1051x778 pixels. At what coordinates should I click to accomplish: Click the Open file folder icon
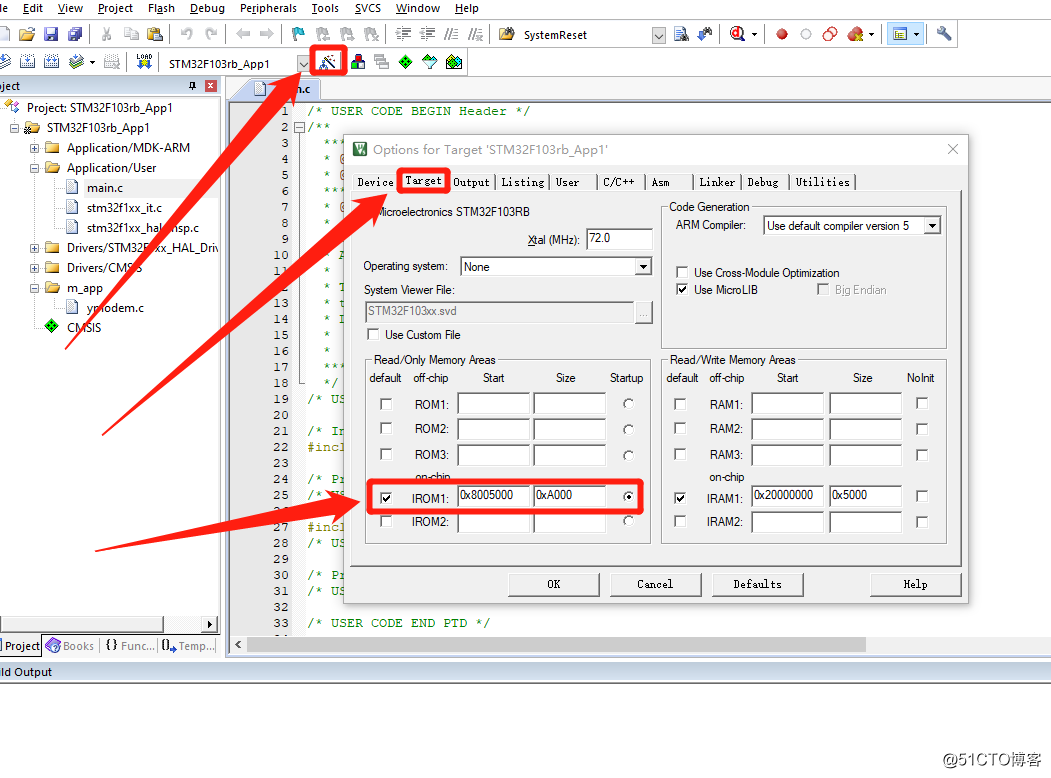pos(27,34)
